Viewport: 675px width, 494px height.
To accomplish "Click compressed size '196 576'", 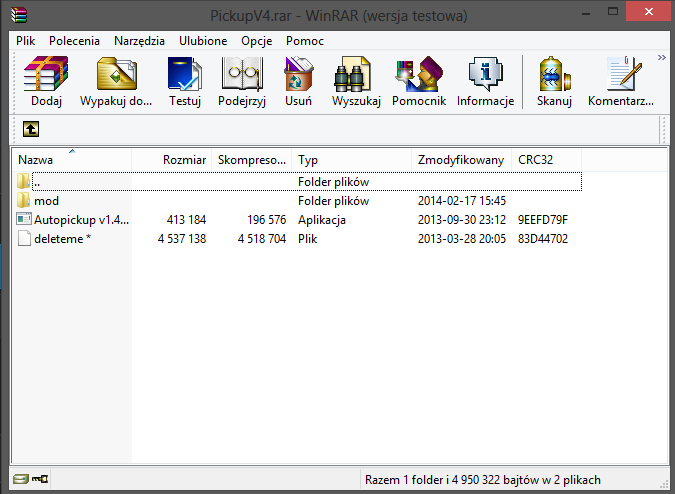I will (x=266, y=220).
